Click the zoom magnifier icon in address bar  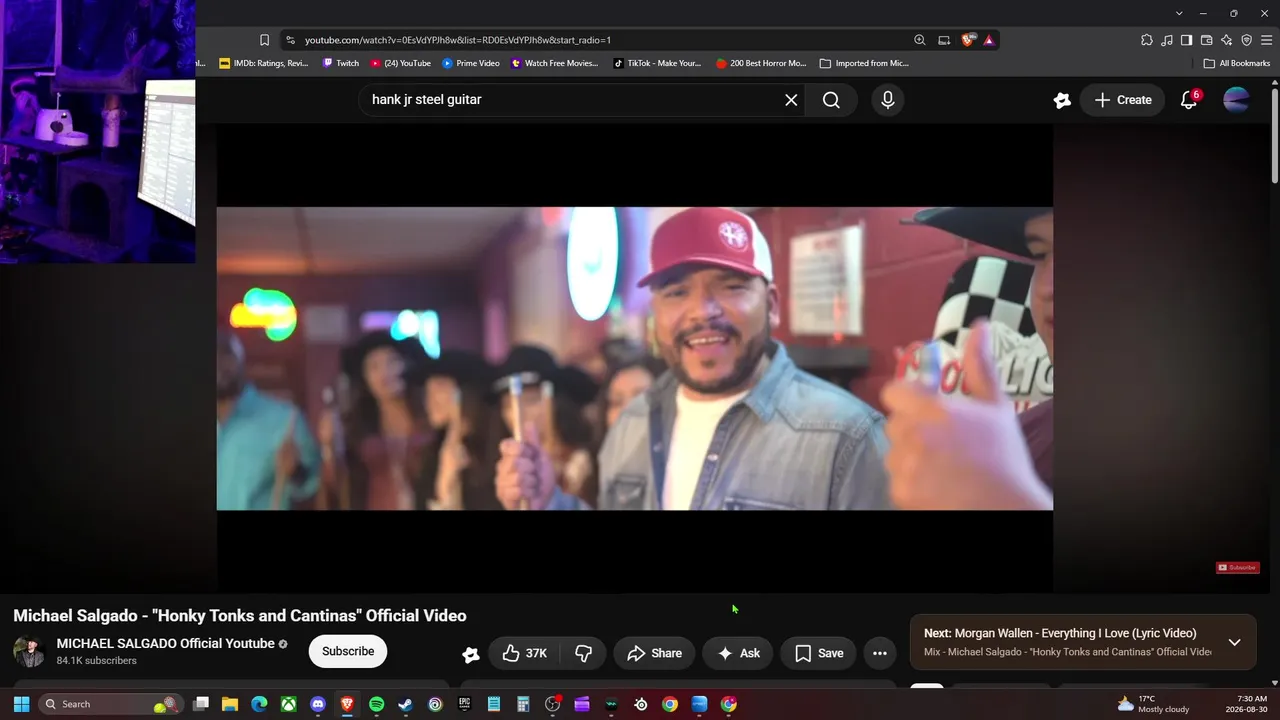pyautogui.click(x=920, y=40)
